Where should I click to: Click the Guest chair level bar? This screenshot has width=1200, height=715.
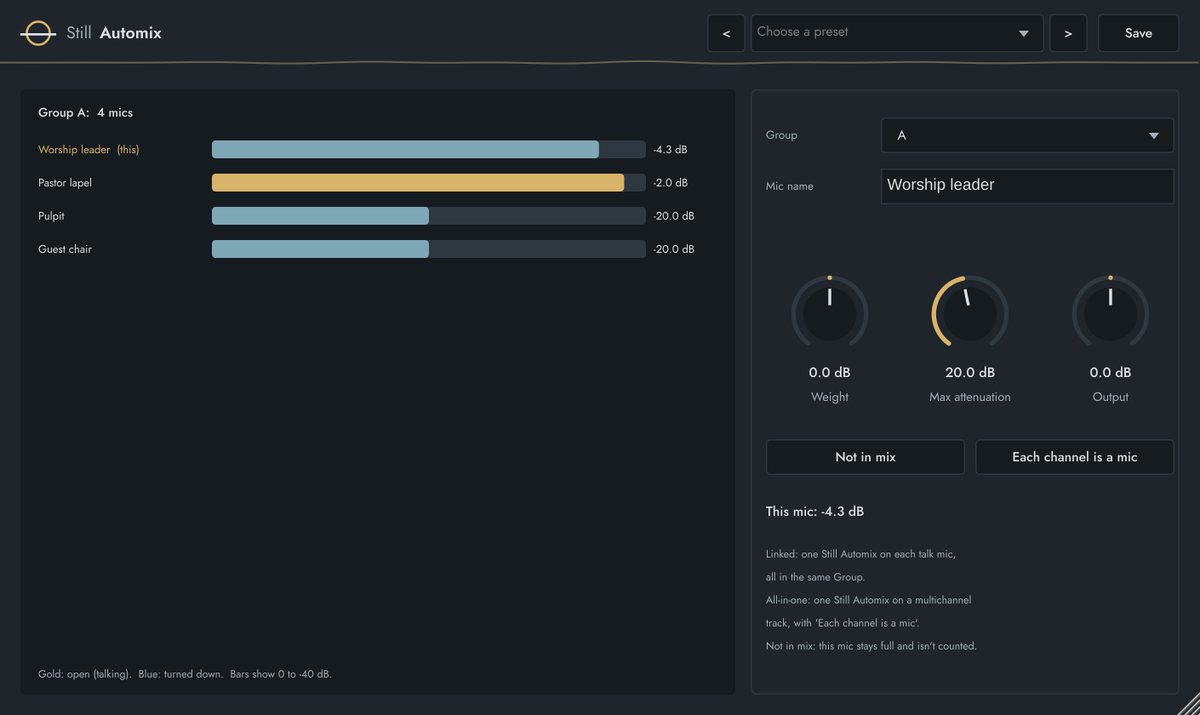(429, 249)
